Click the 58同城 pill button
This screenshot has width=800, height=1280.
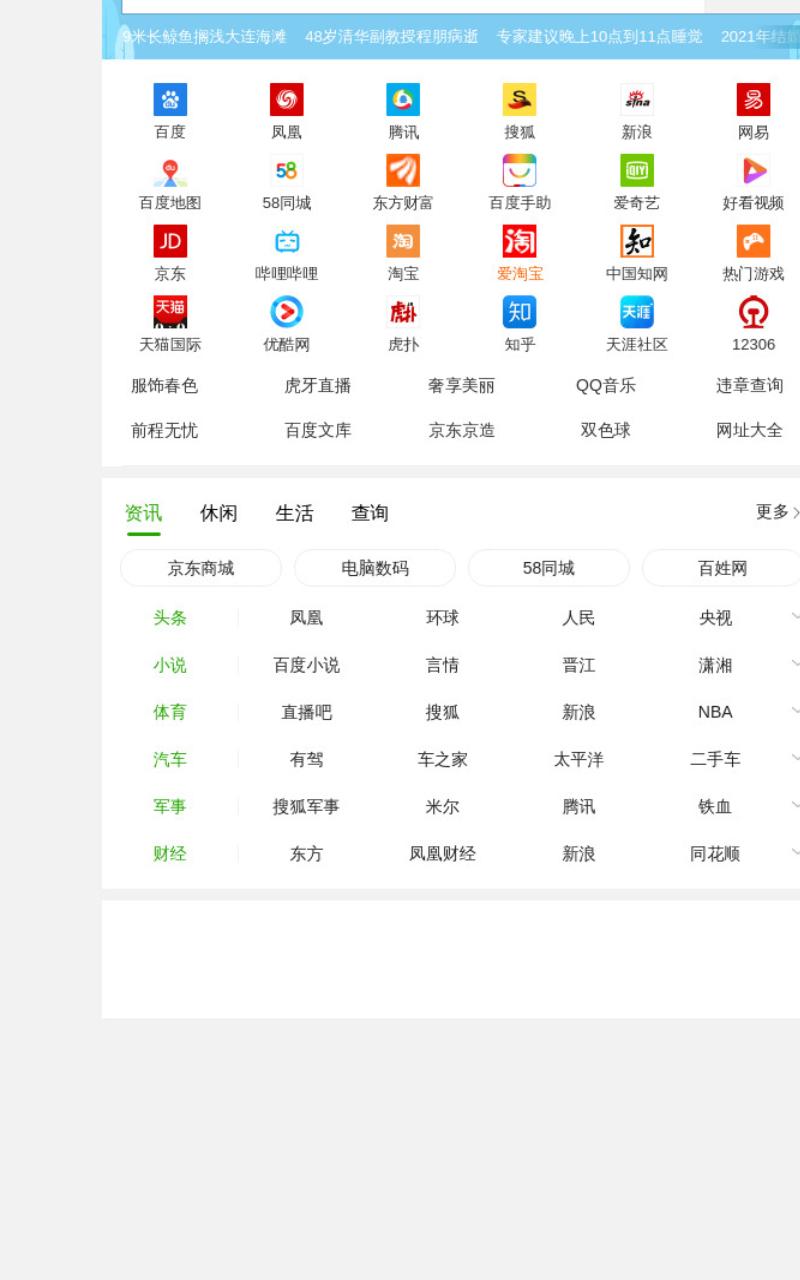pos(549,568)
